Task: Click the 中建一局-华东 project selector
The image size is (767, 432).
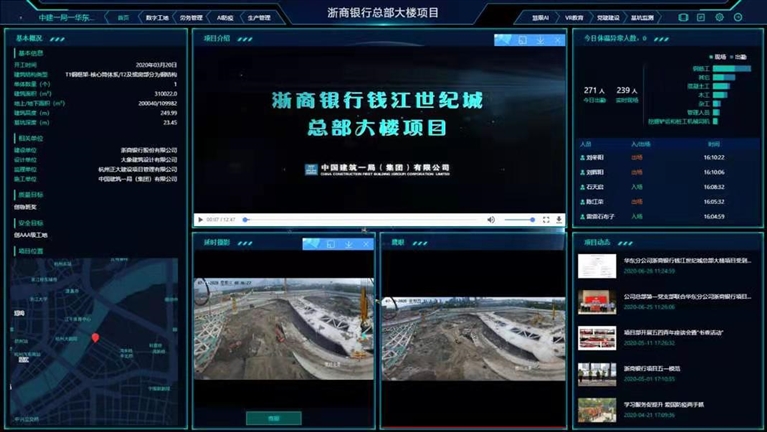Action: [67, 18]
